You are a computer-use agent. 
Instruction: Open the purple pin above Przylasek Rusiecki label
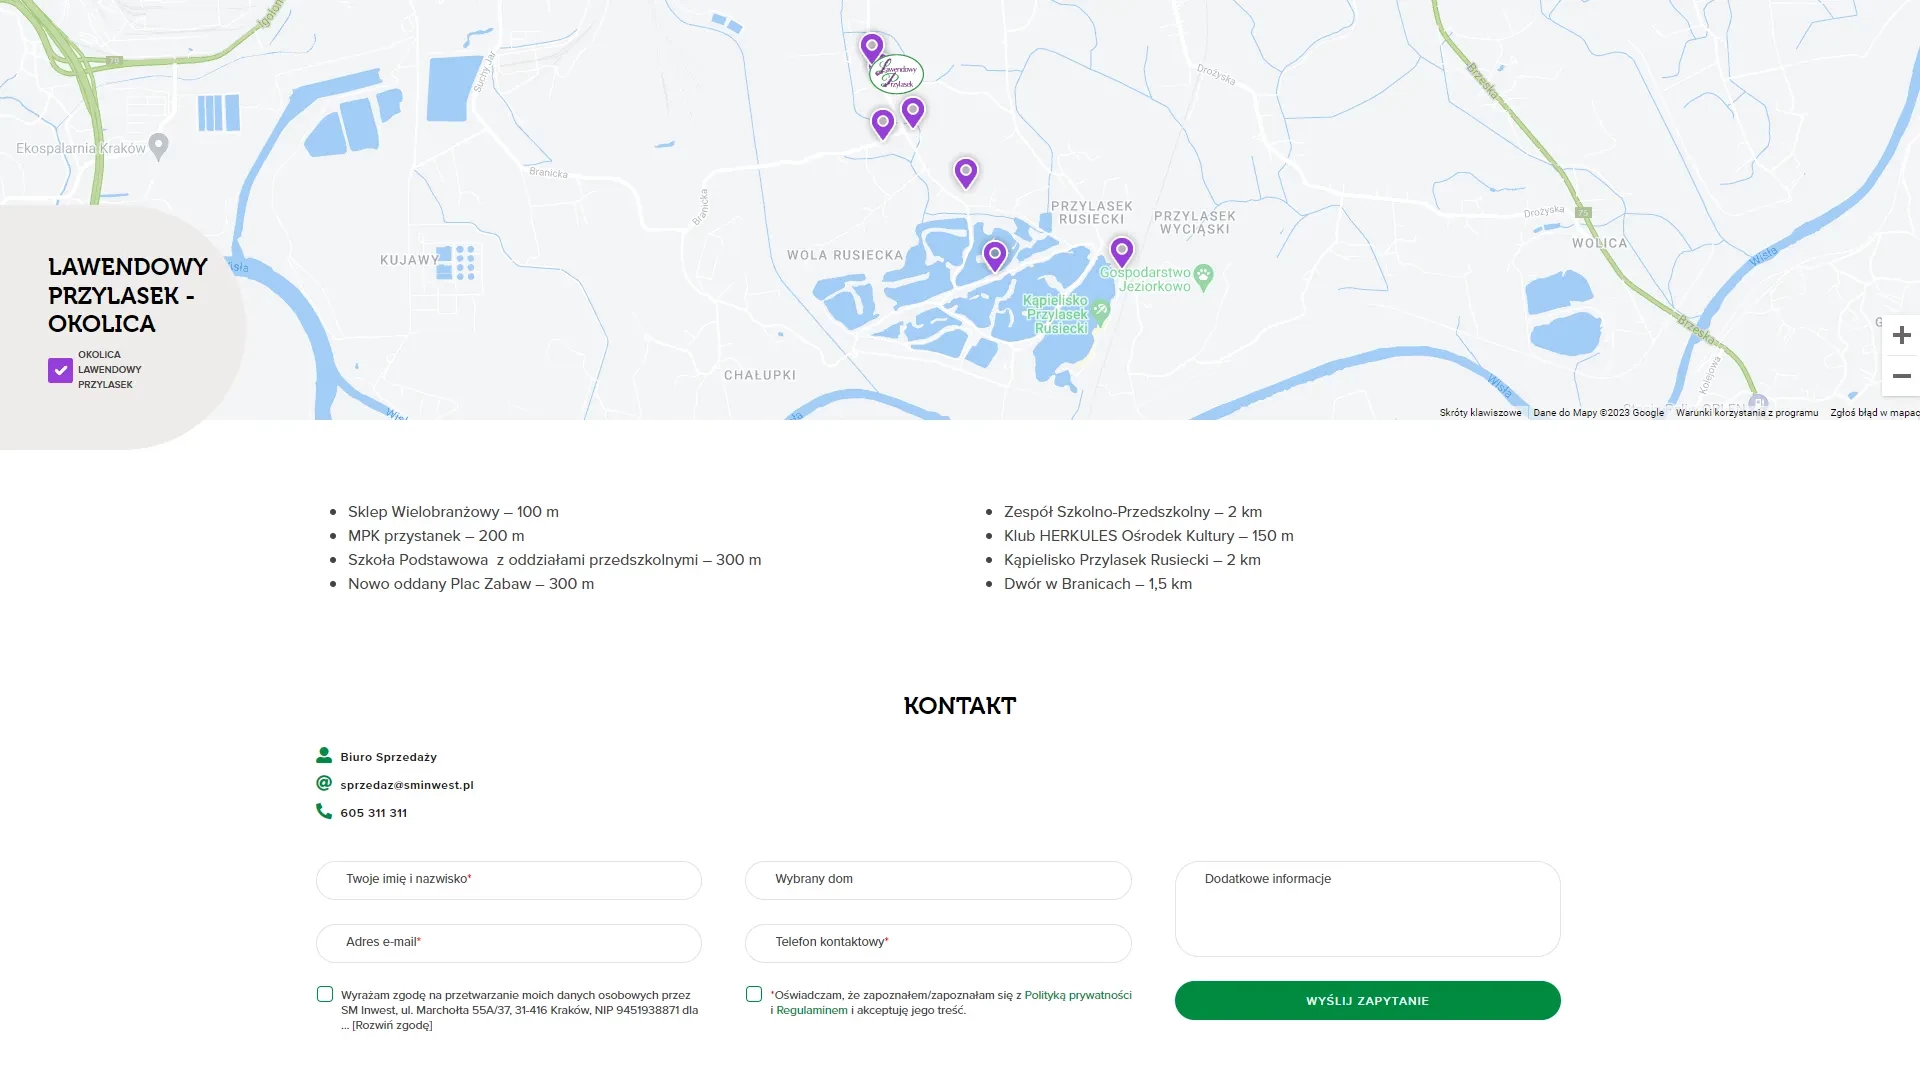tap(965, 174)
